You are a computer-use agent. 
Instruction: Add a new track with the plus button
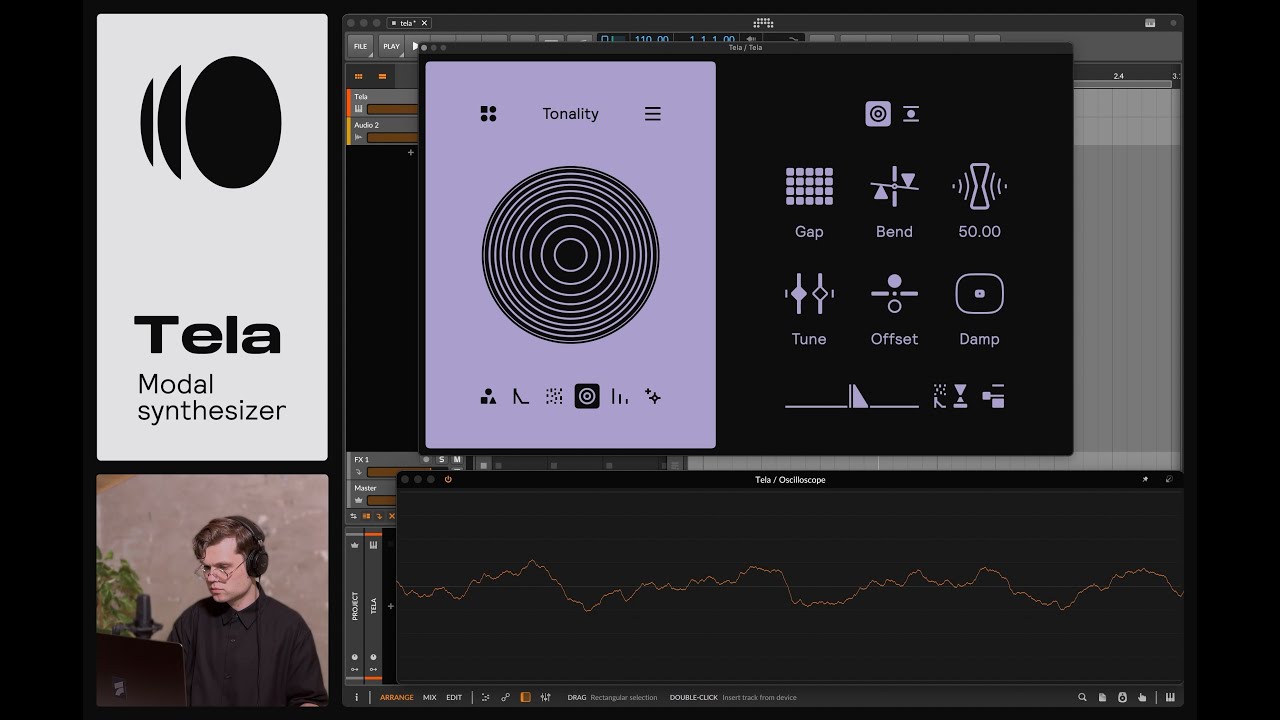pos(410,153)
